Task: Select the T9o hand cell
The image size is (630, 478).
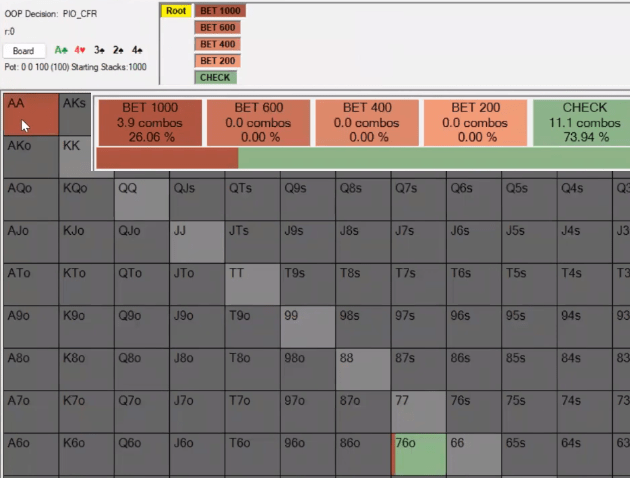Action: click(252, 327)
